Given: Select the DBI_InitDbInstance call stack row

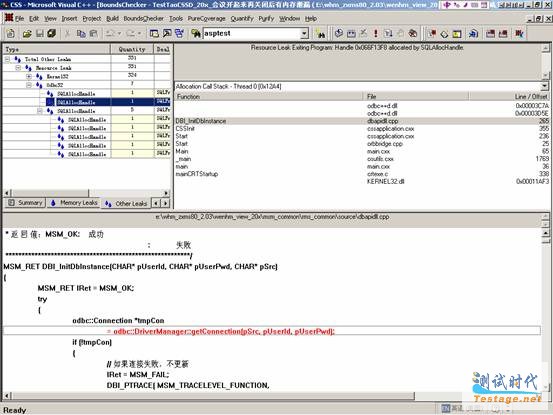Looking at the screenshot, I should pos(362,121).
